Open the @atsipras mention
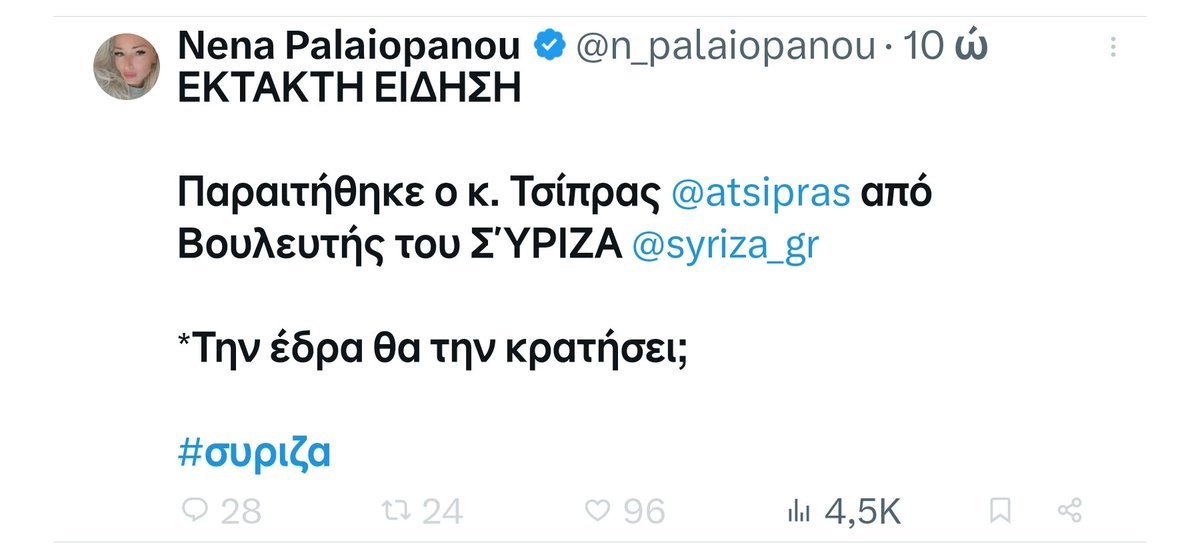Viewport: 1200px width, 555px height. click(756, 195)
